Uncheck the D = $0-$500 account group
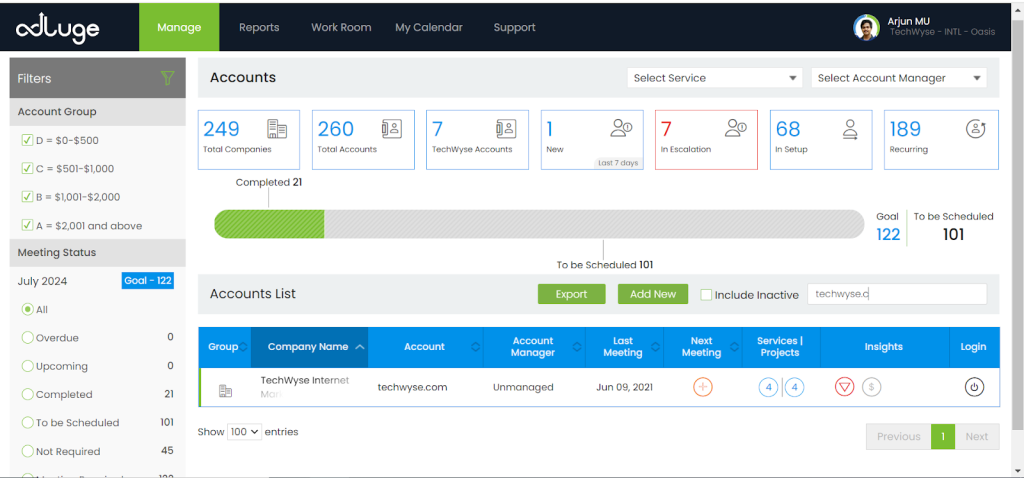Image resolution: width=1024 pixels, height=478 pixels. [28, 141]
